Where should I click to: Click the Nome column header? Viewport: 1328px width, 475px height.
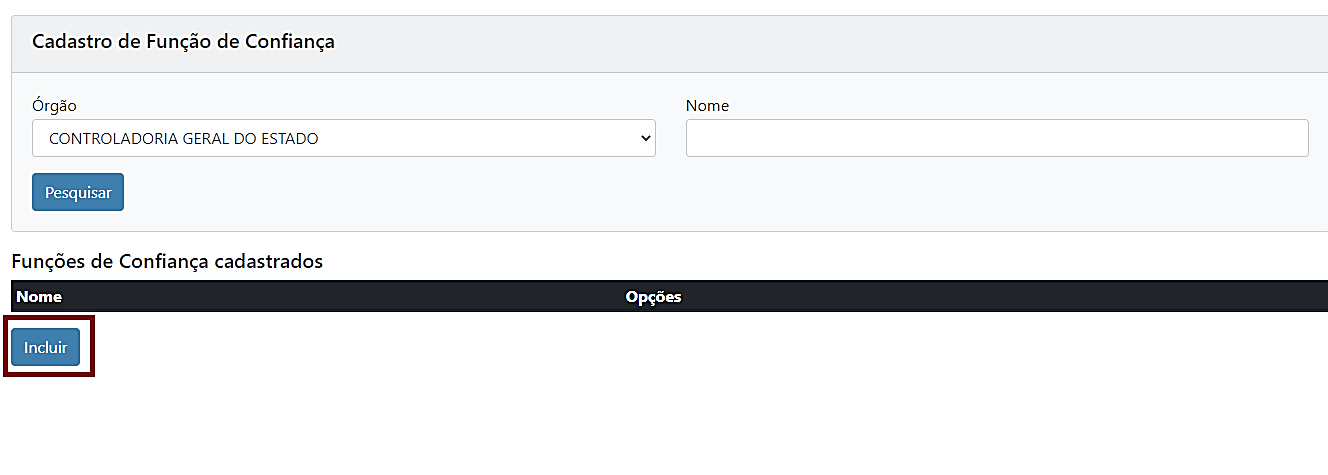[39, 297]
